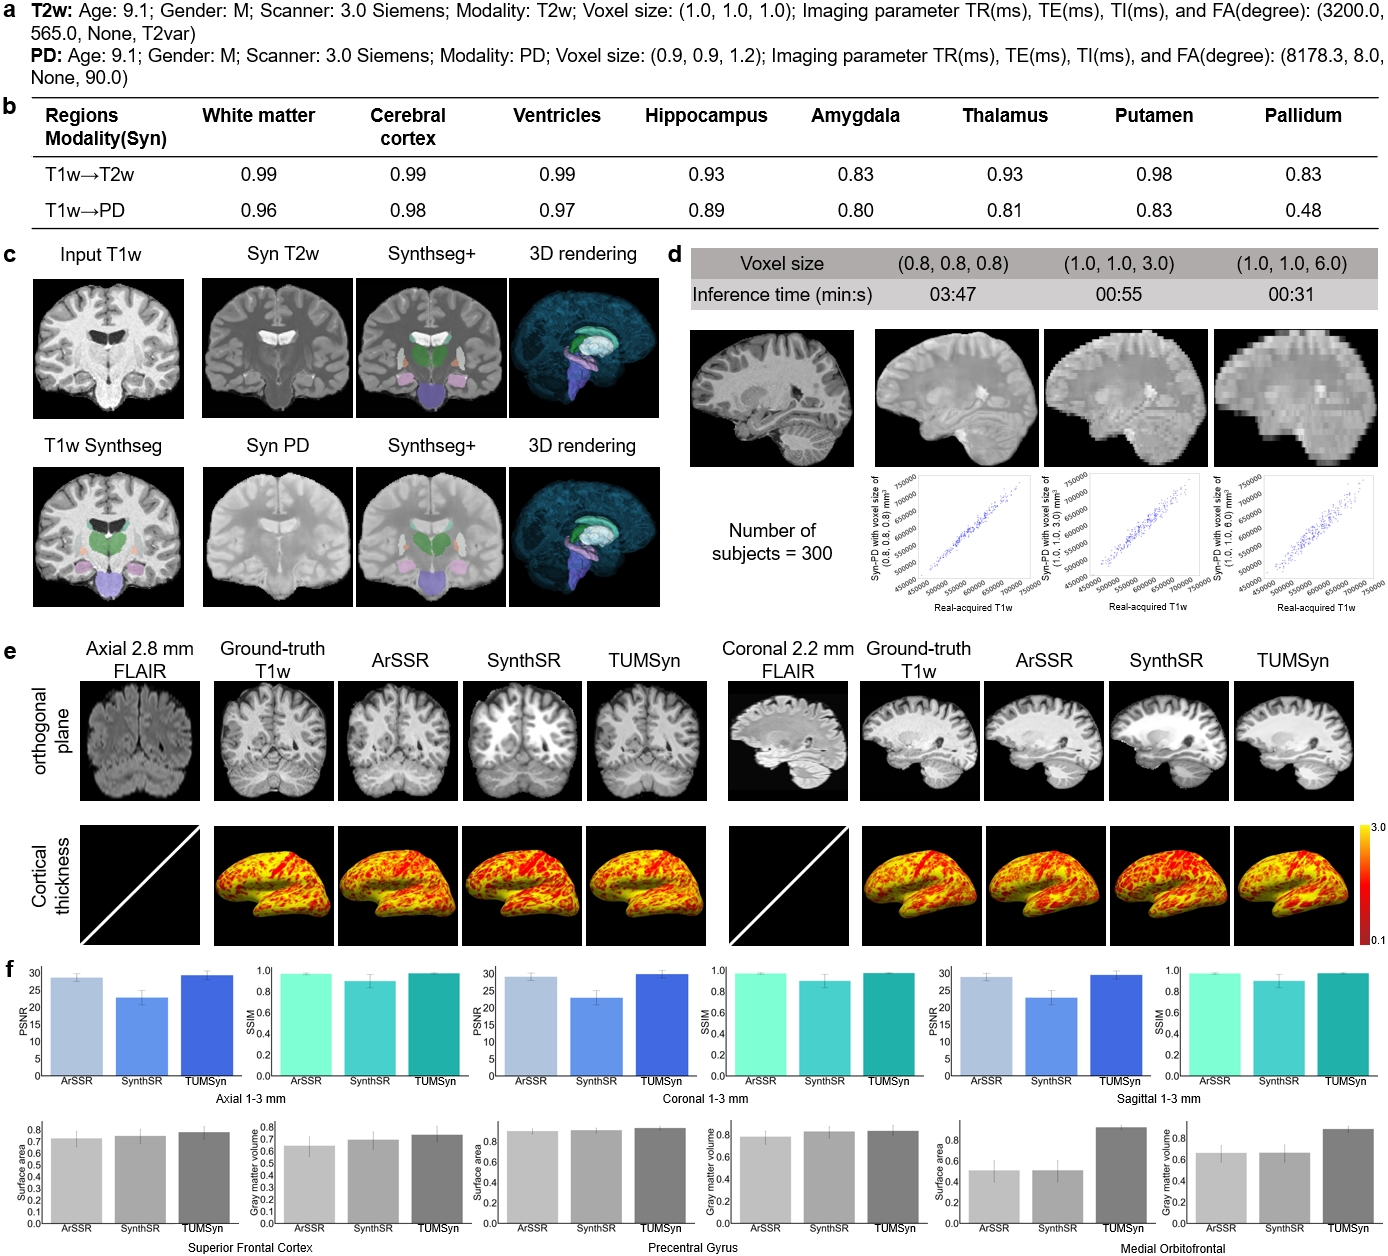Screen dimensions: 1388x1256
Task: Select the 'Putamen' column header
Action: [x=1154, y=116]
